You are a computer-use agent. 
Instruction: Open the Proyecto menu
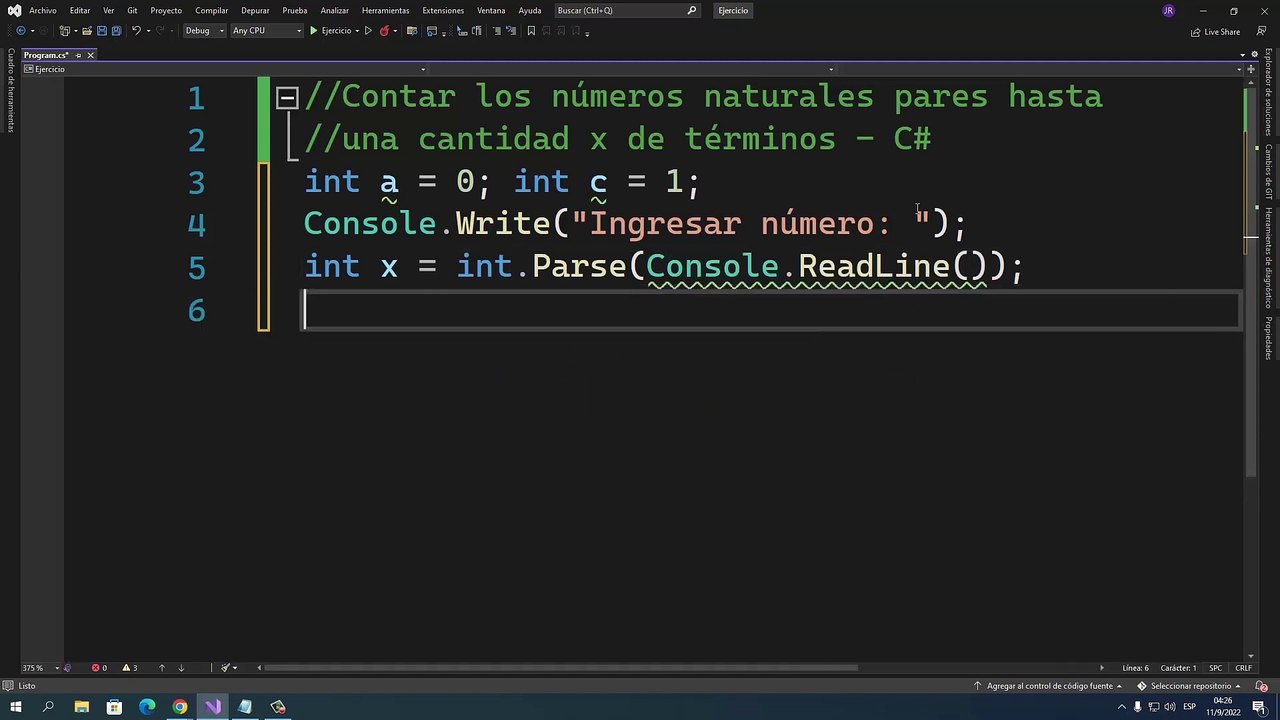(166, 10)
